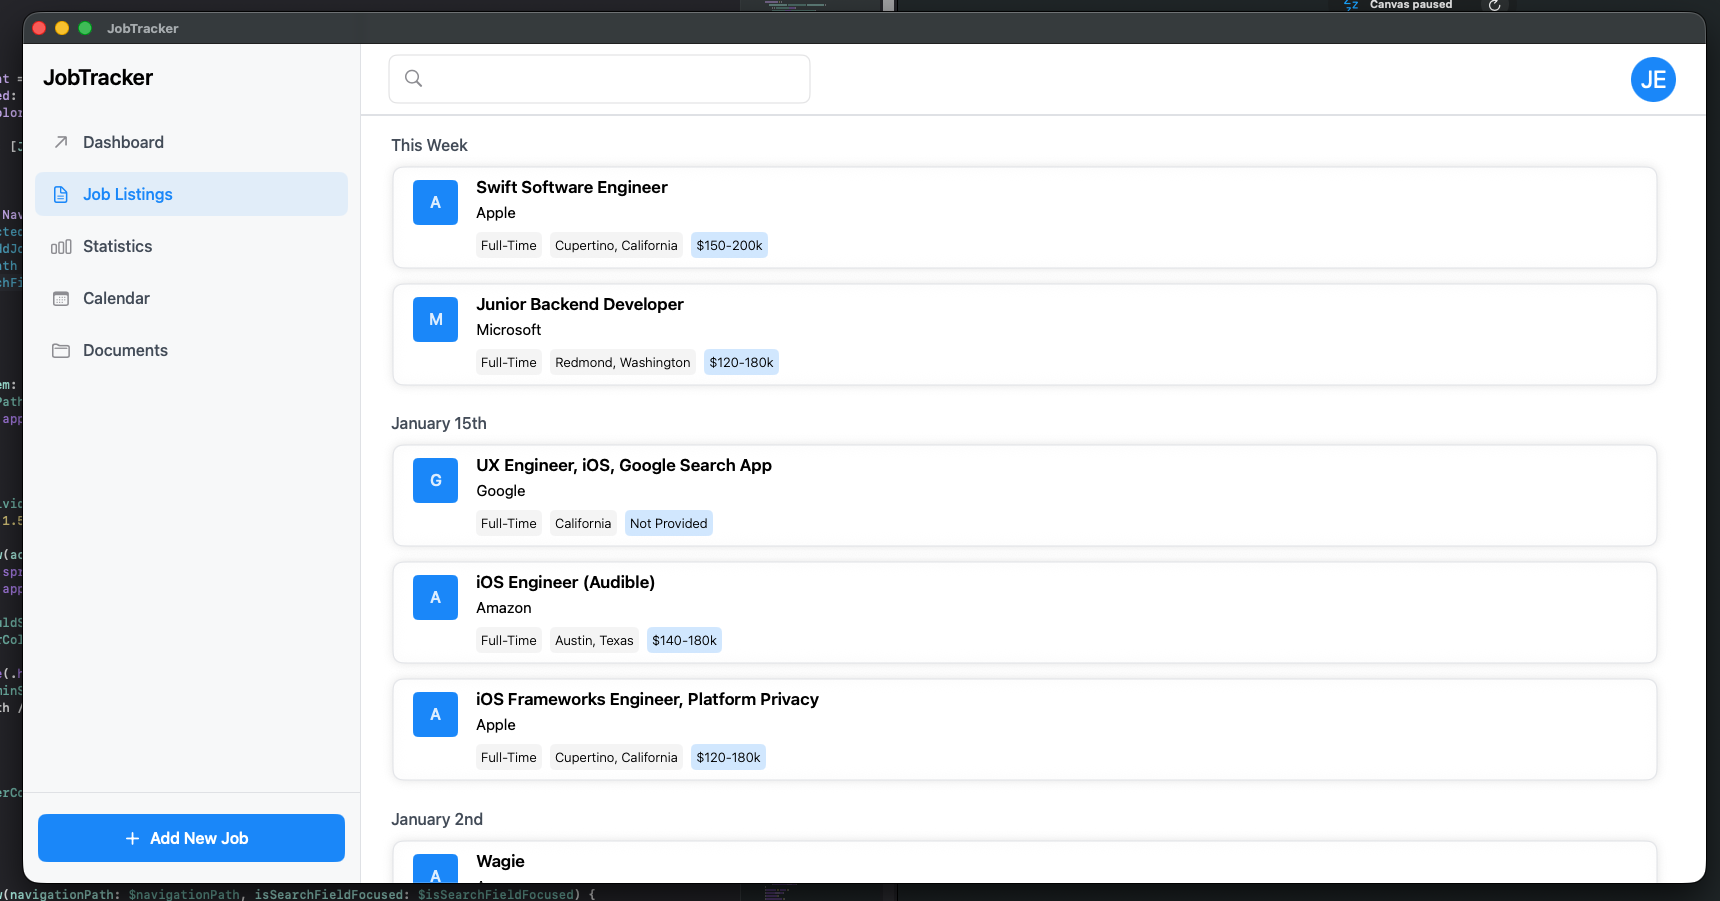This screenshot has width=1720, height=901.
Task: Open the JE profile avatar
Action: pos(1653,79)
